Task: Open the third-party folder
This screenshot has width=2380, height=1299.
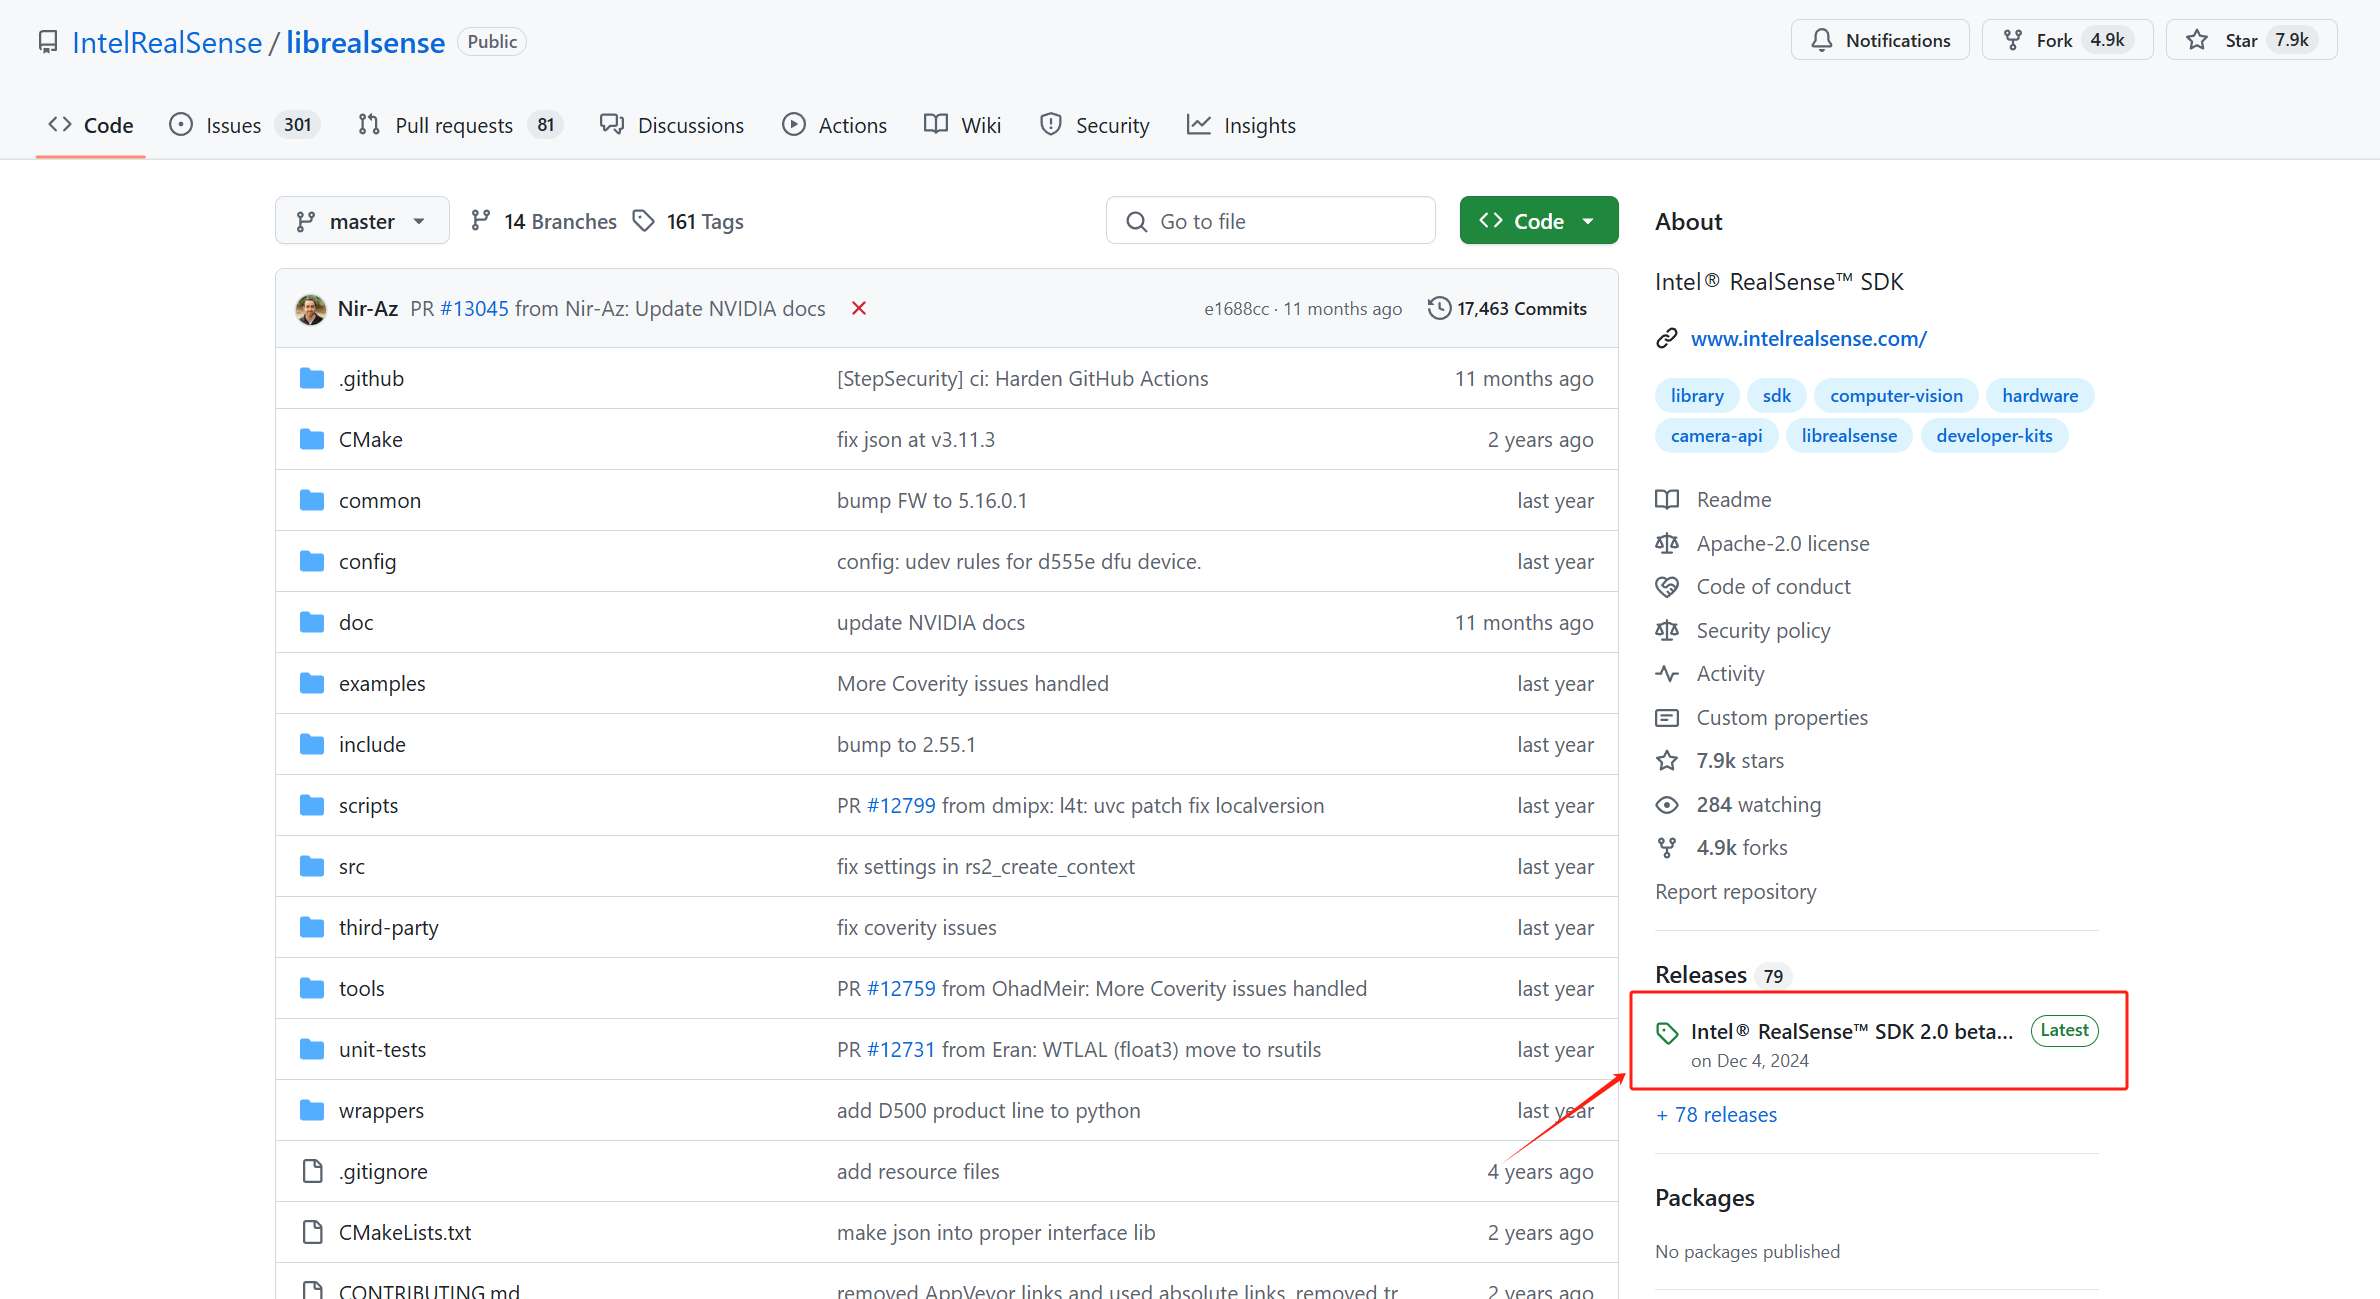Action: 388,927
